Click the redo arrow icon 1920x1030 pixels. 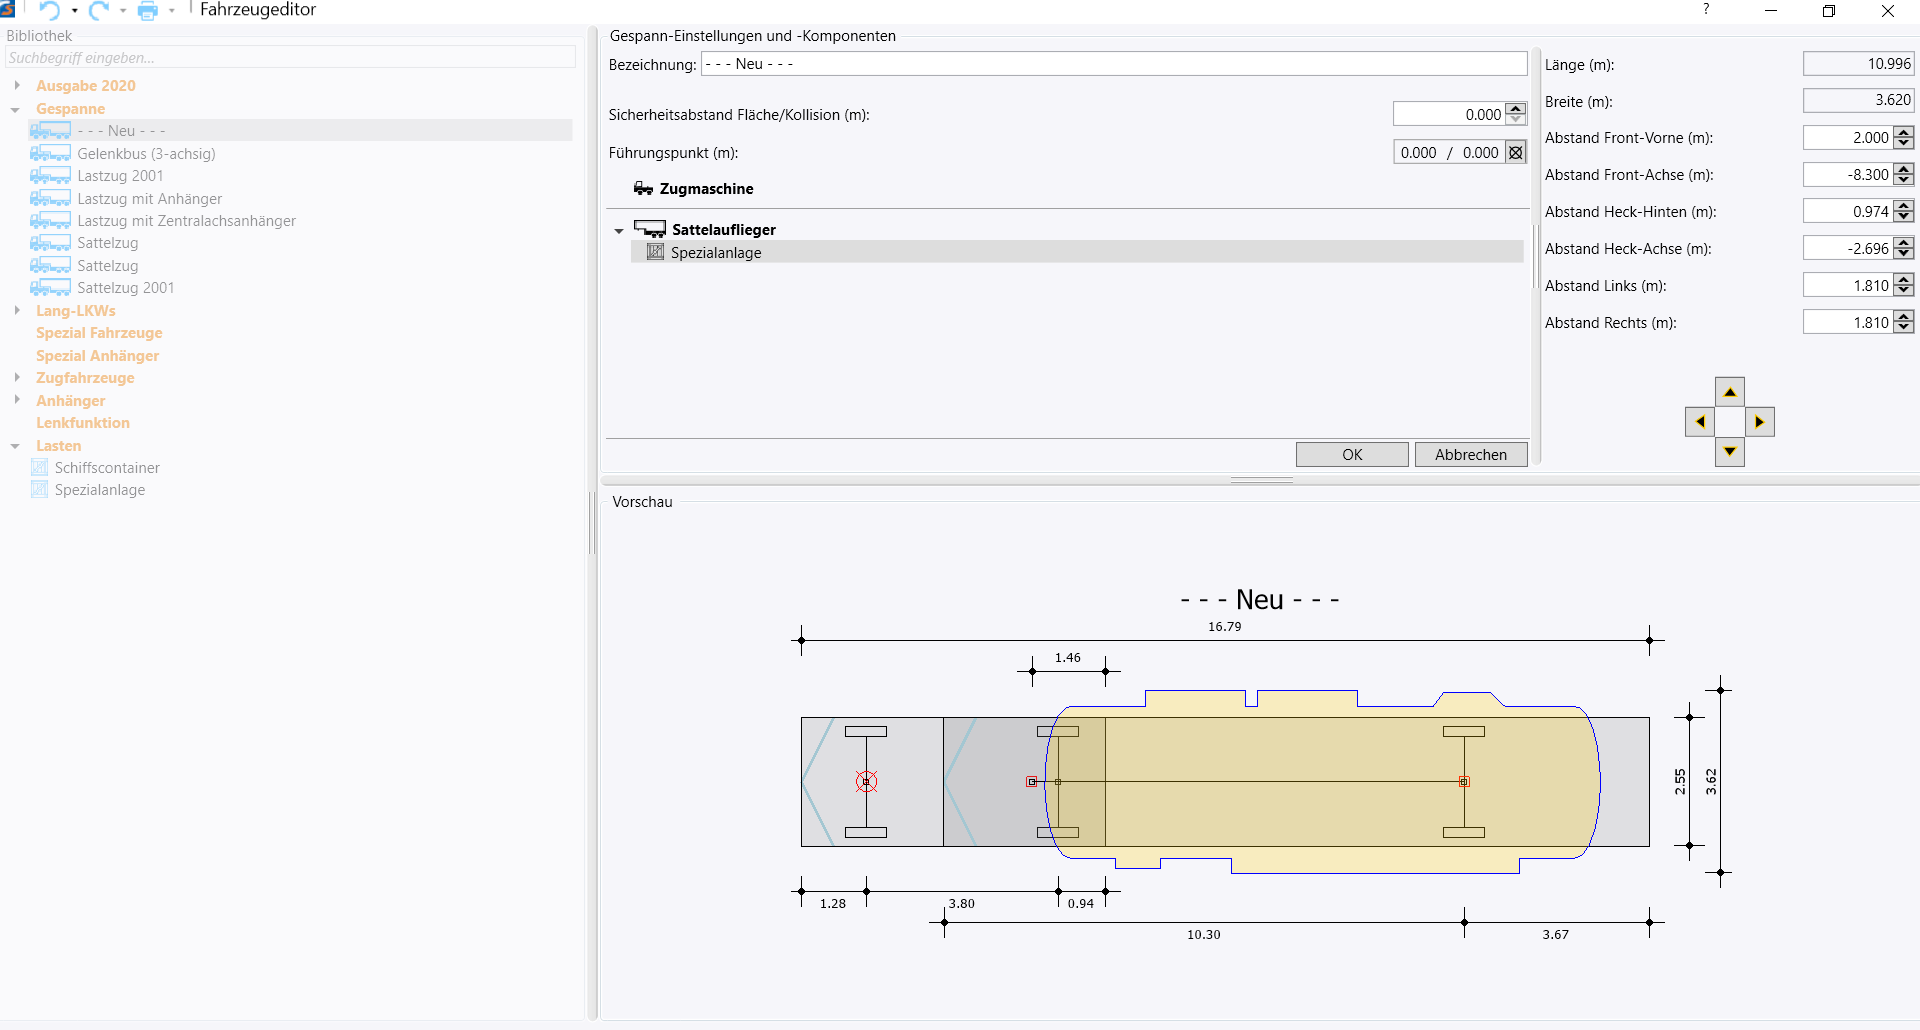[x=99, y=10]
